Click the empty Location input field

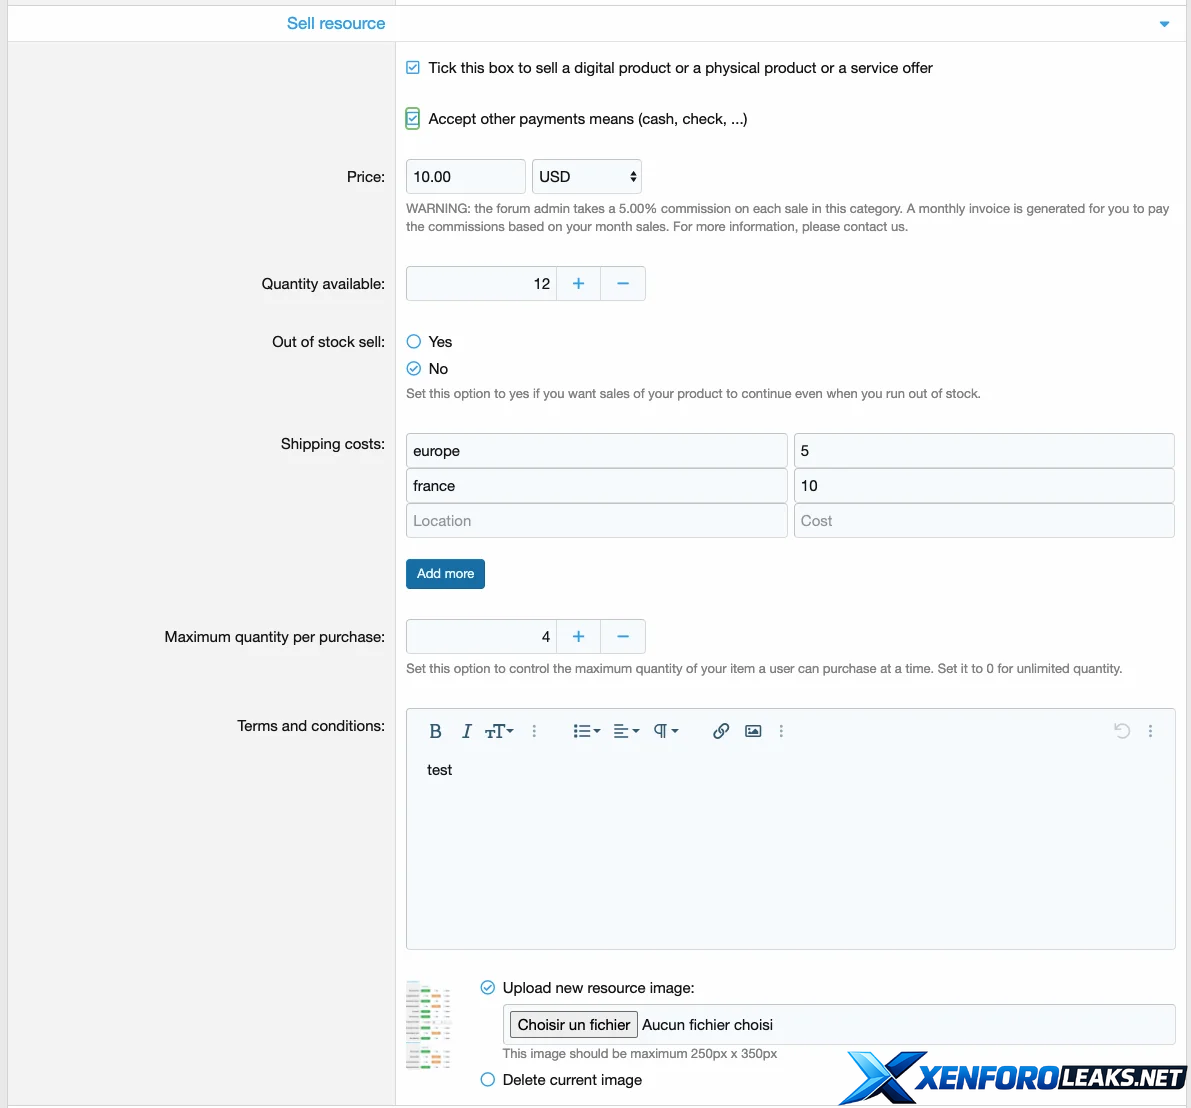[596, 521]
